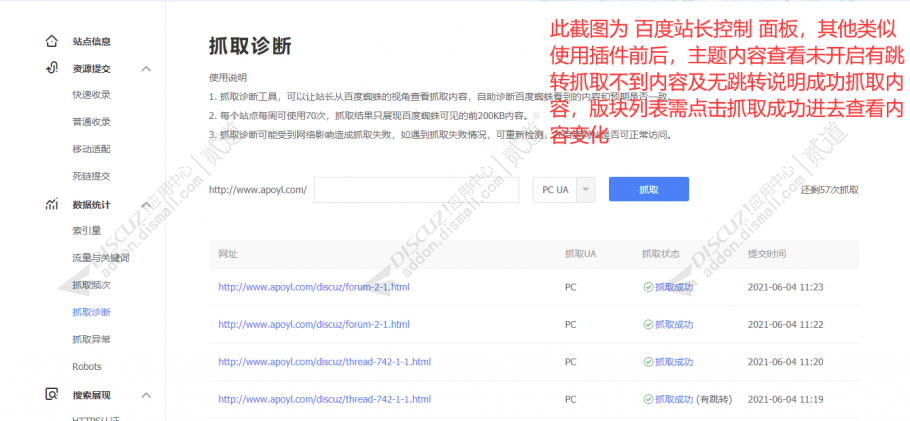Screen dimensions: 910x421
Task: Click the 搜索展现 search icon
Action: coord(52,394)
